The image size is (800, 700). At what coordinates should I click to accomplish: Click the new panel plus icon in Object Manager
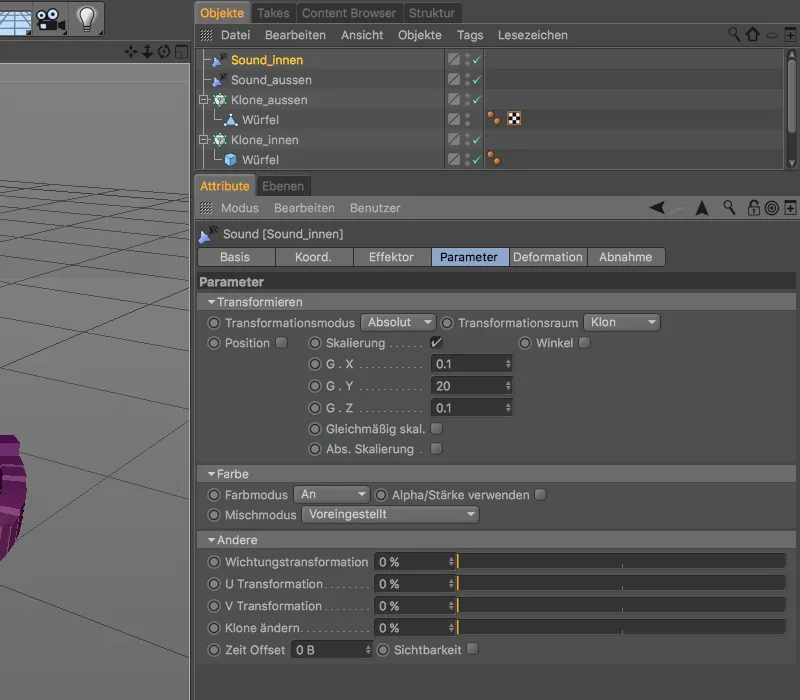pos(790,35)
